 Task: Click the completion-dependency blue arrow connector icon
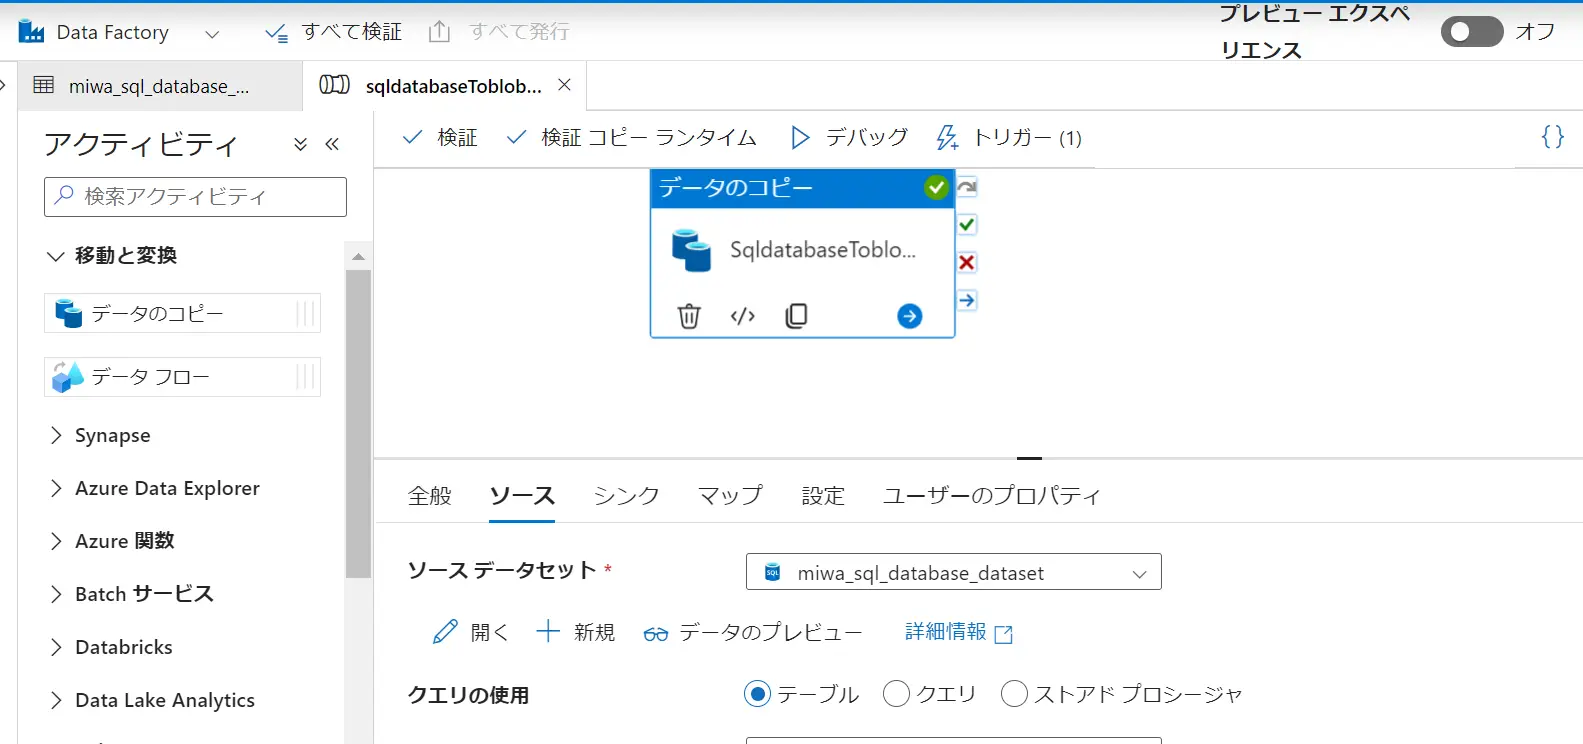click(967, 300)
